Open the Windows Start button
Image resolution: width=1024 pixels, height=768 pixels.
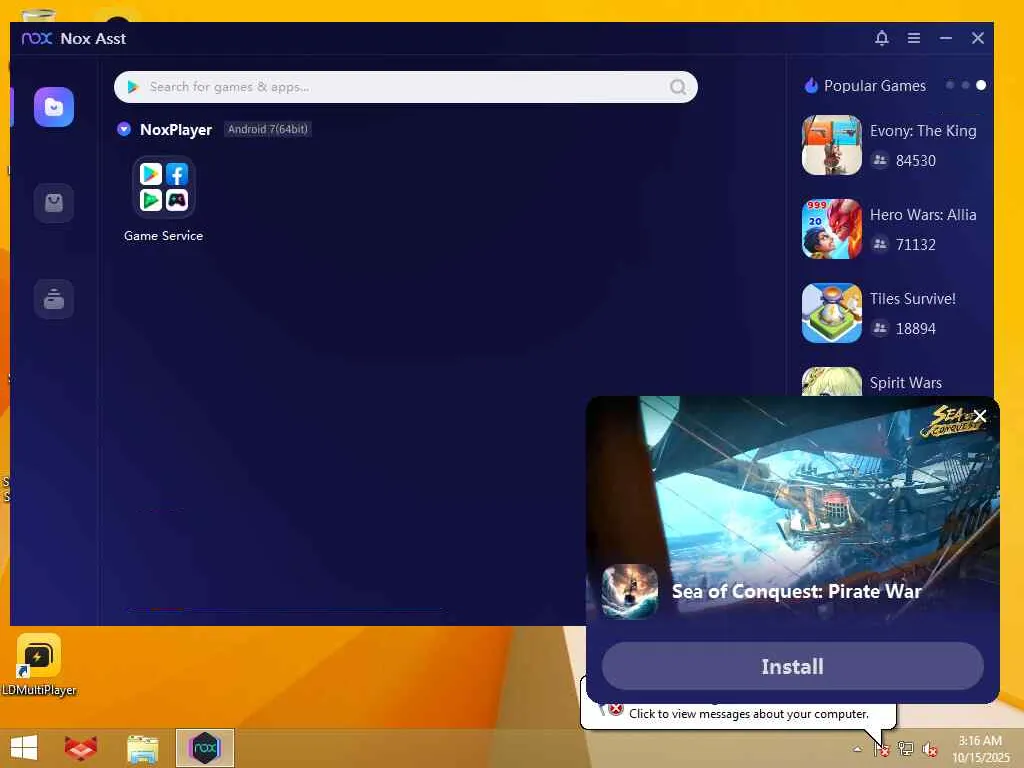(x=24, y=748)
